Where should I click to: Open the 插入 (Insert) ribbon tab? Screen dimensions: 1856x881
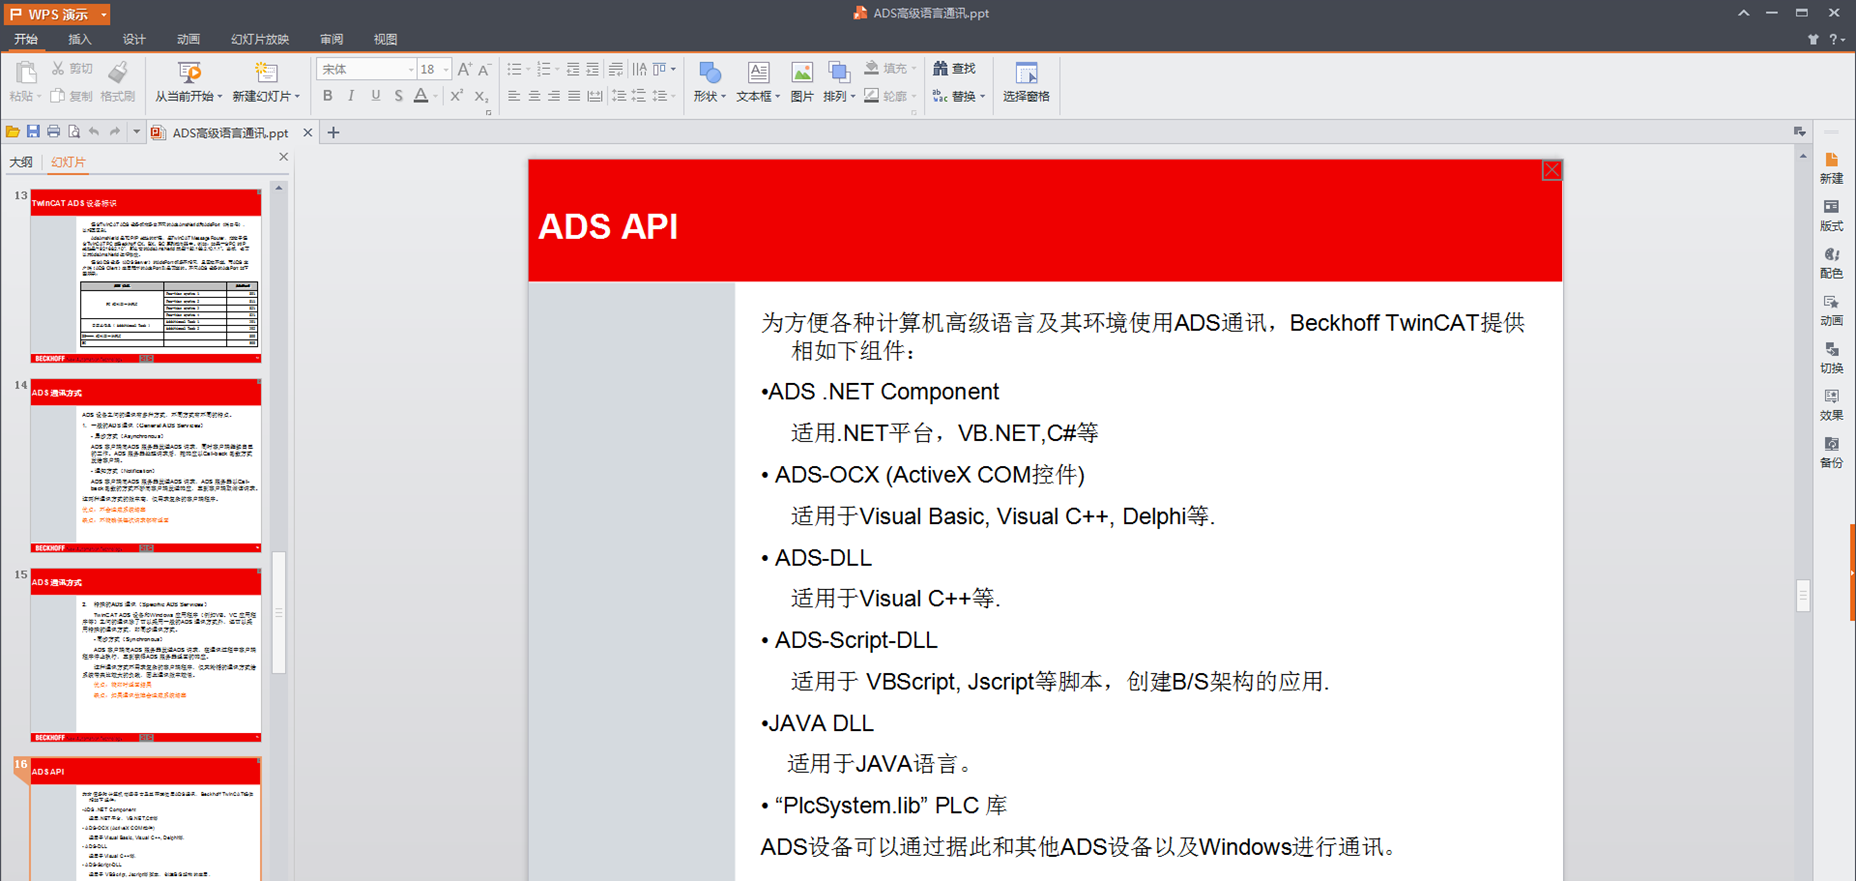tap(80, 39)
